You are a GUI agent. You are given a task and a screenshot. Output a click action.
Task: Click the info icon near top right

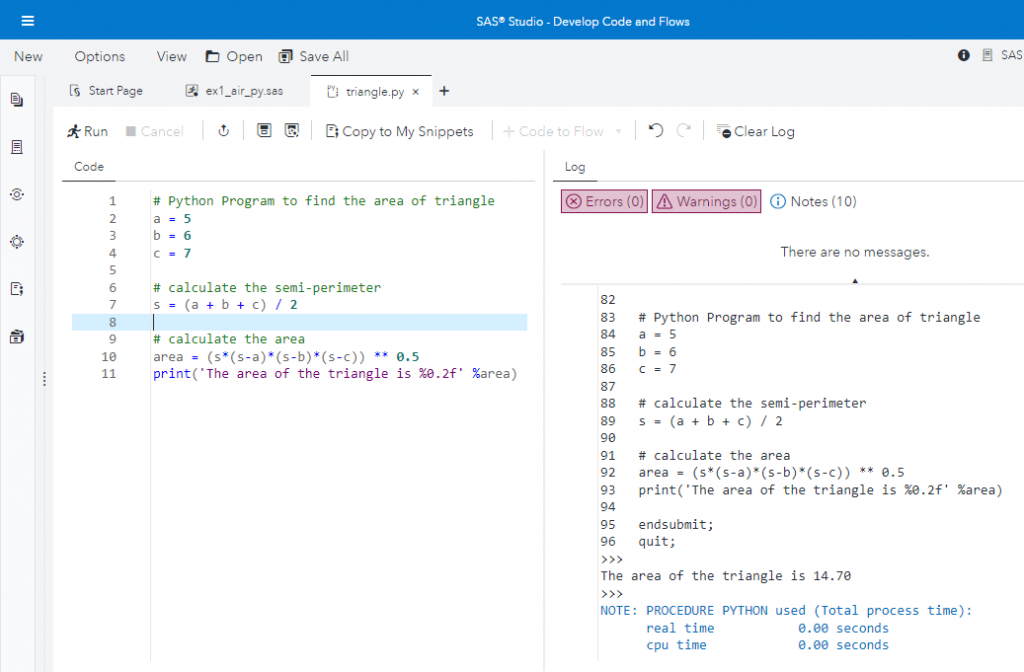pos(964,56)
